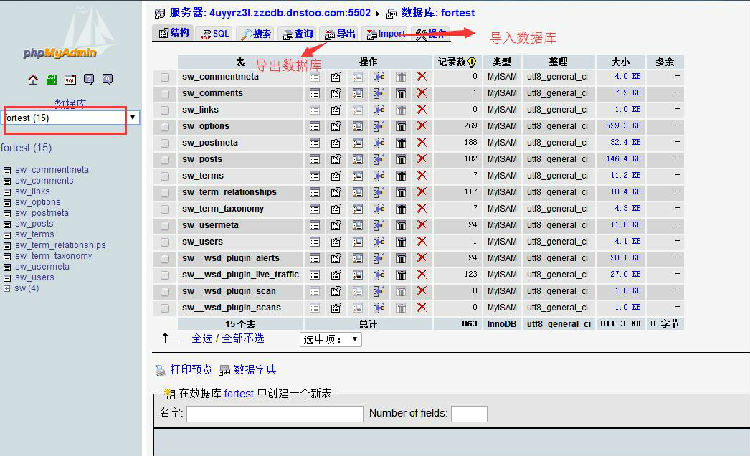Click the 'Check all' (全选) link
750x456 pixels.
coord(202,339)
